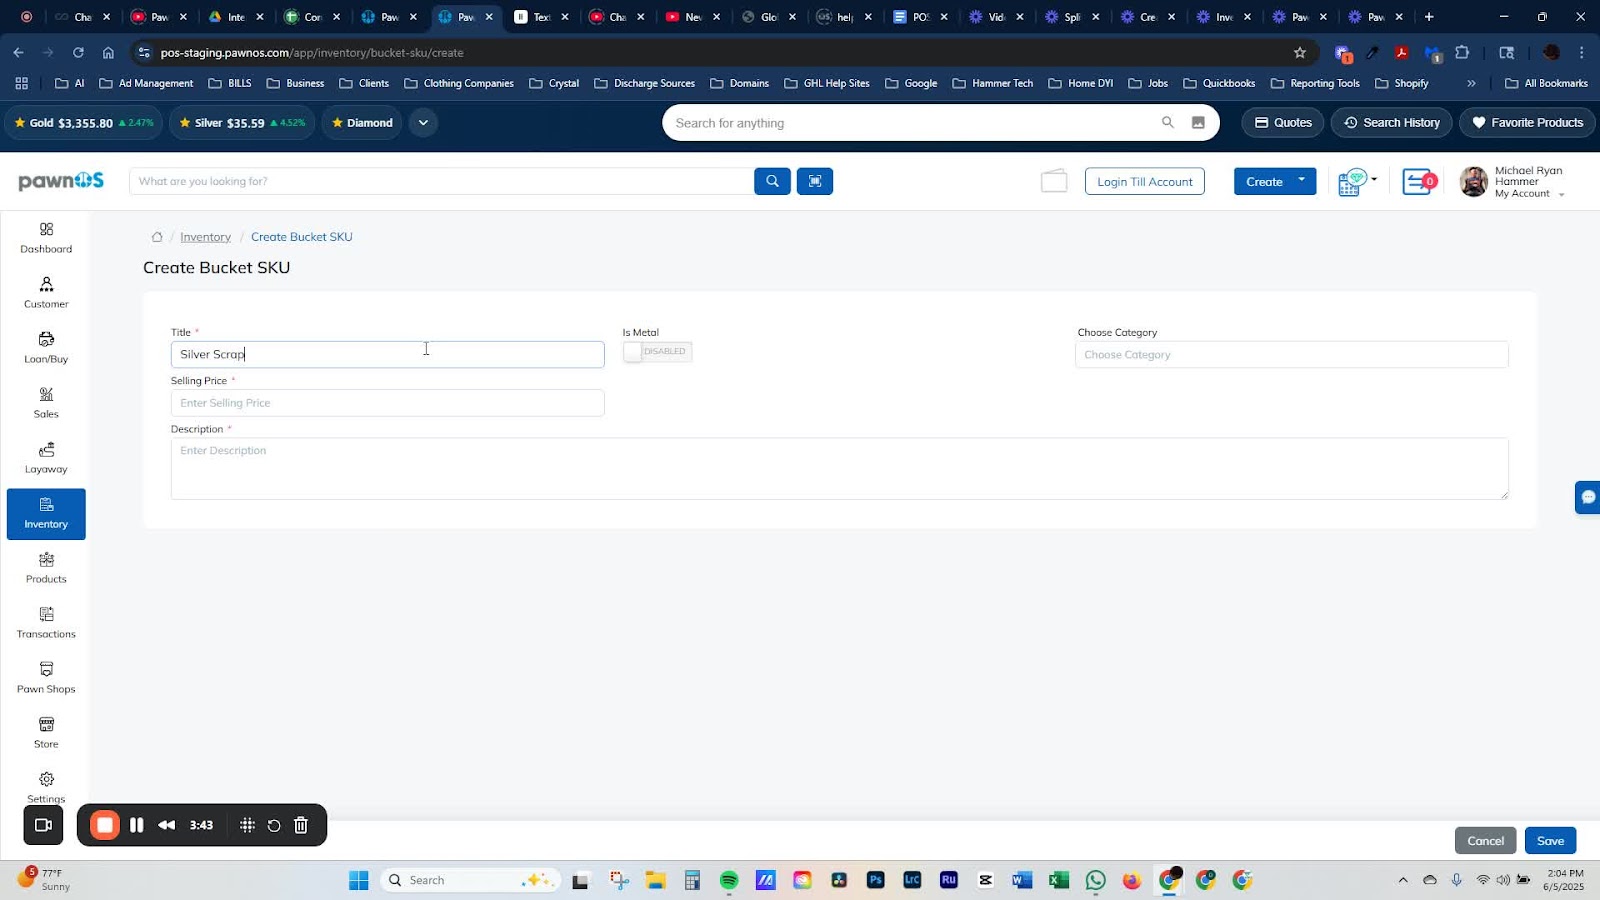Image resolution: width=1600 pixels, height=900 pixels.
Task: Open the My Account dropdown
Action: [1529, 194]
